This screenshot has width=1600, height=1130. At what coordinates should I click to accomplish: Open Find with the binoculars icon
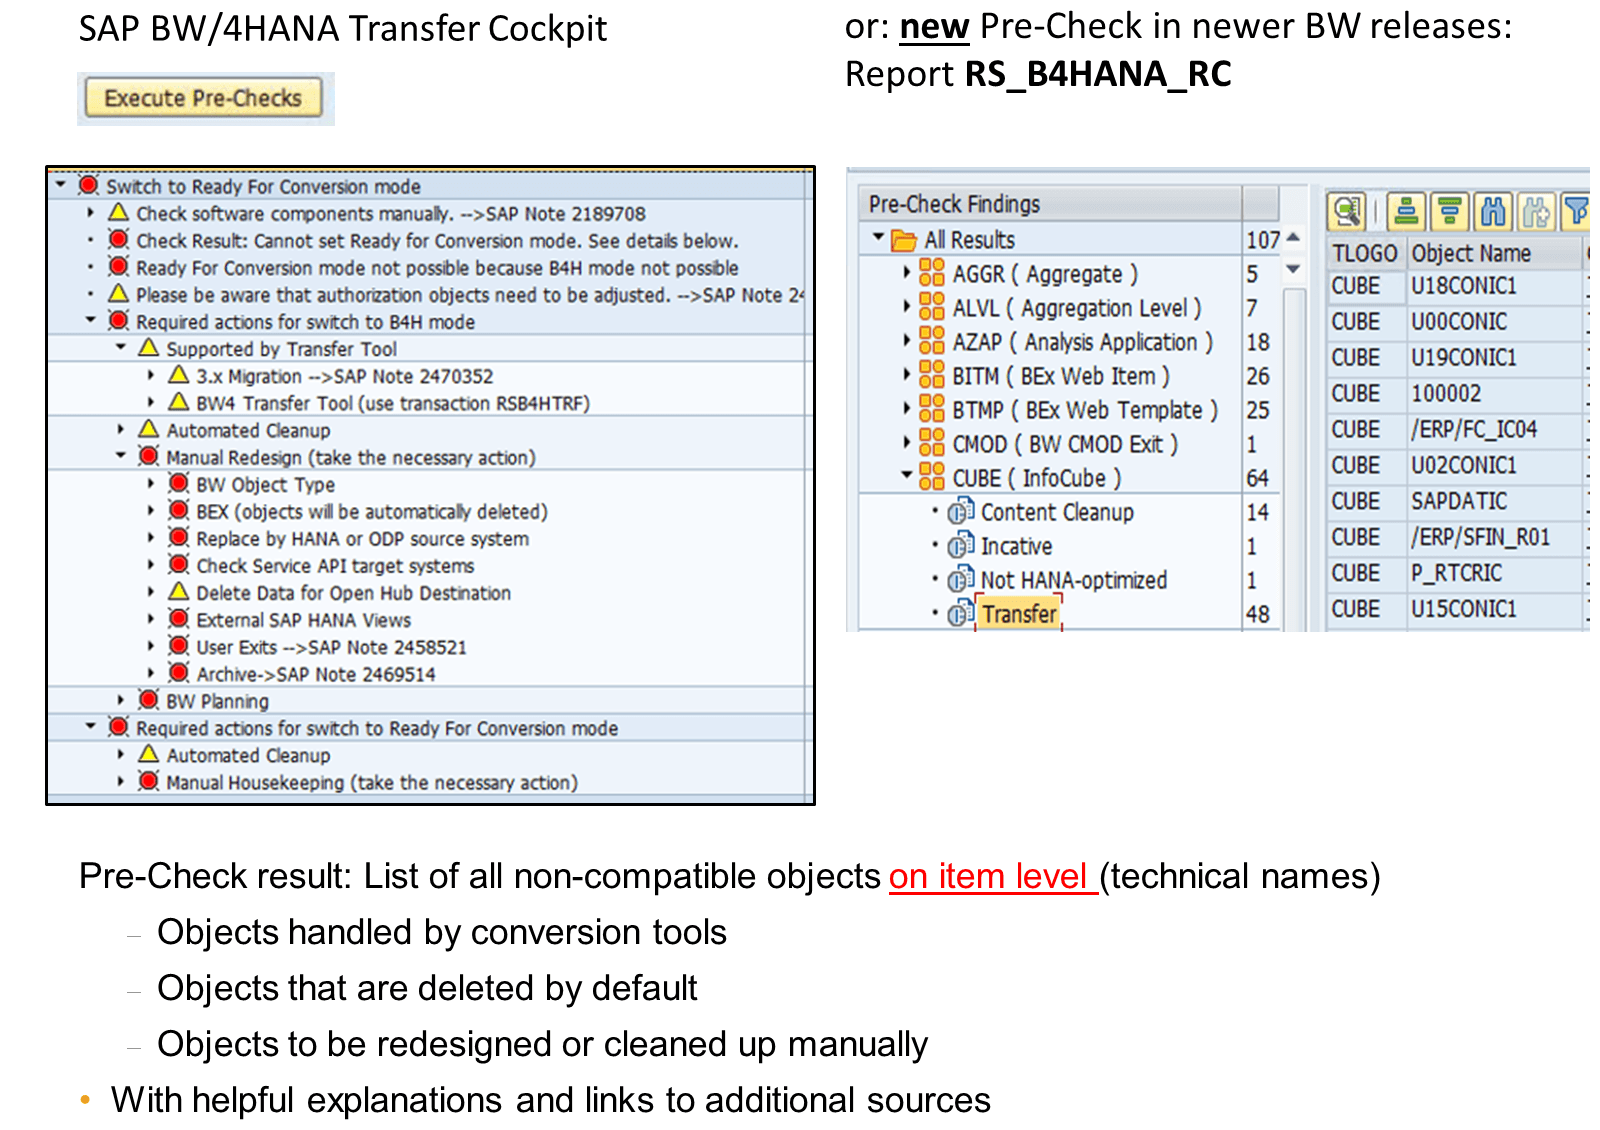click(1493, 211)
